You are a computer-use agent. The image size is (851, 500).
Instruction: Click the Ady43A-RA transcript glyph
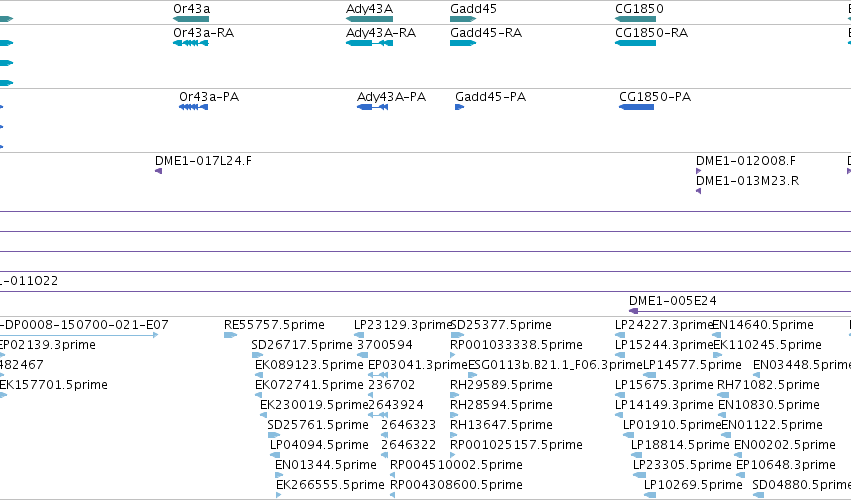pyautogui.click(x=370, y=43)
